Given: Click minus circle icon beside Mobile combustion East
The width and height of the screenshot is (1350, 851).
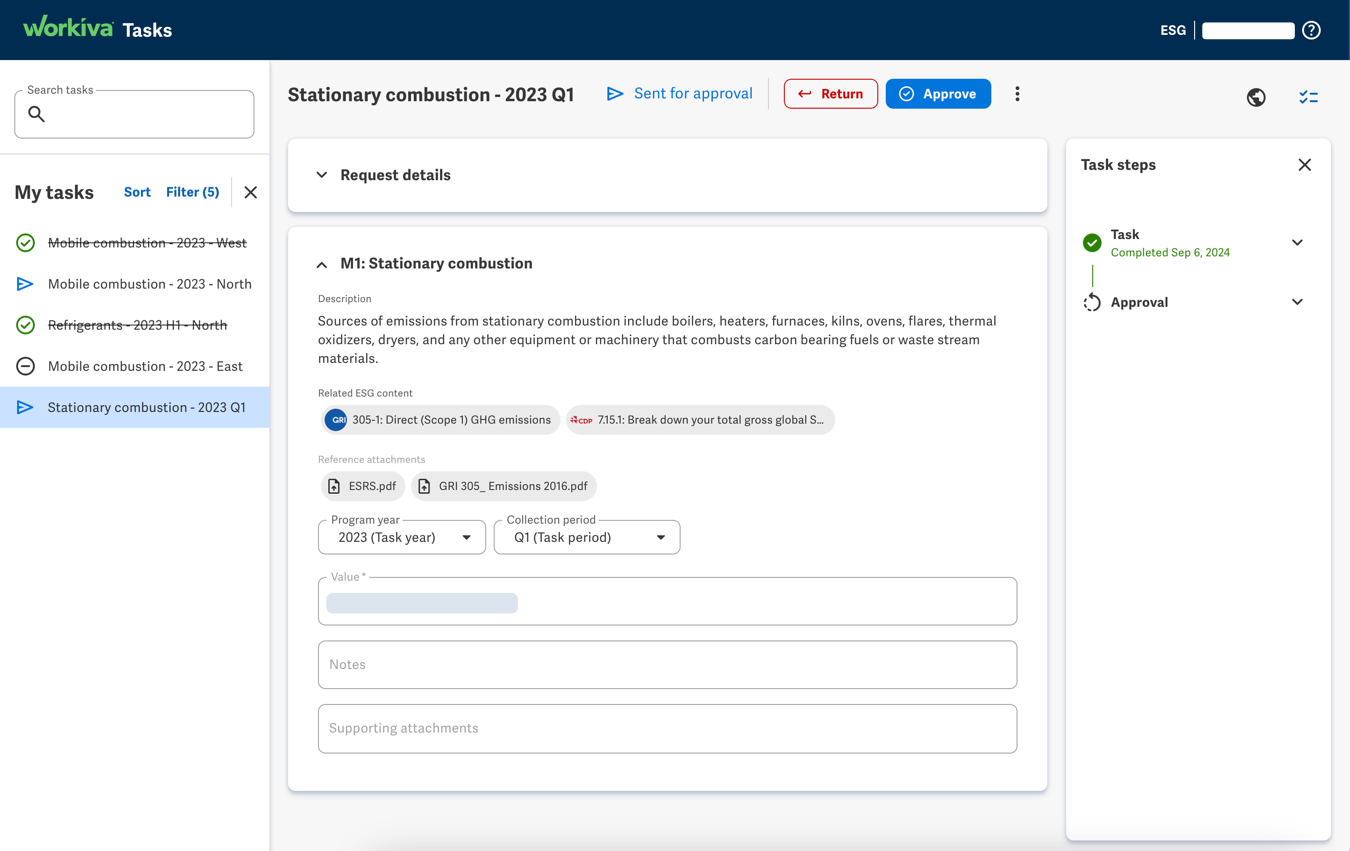Looking at the screenshot, I should coord(26,366).
